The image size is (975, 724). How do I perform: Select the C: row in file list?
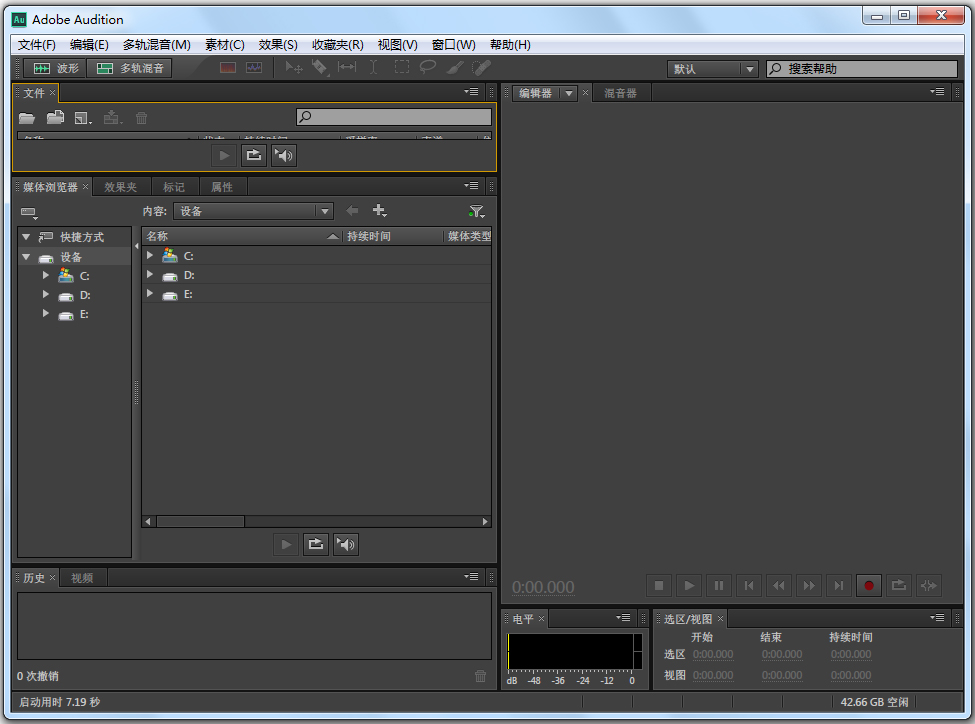317,256
